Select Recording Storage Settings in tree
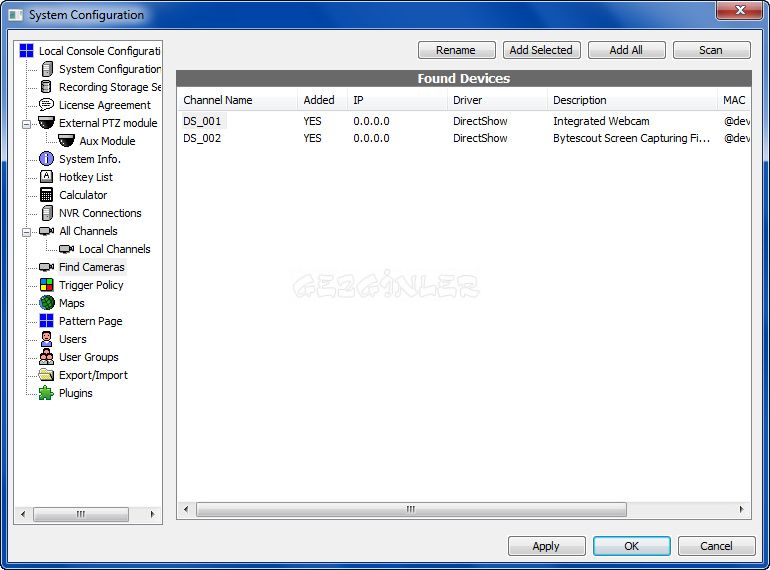Image resolution: width=770 pixels, height=570 pixels. pyautogui.click(x=110, y=87)
